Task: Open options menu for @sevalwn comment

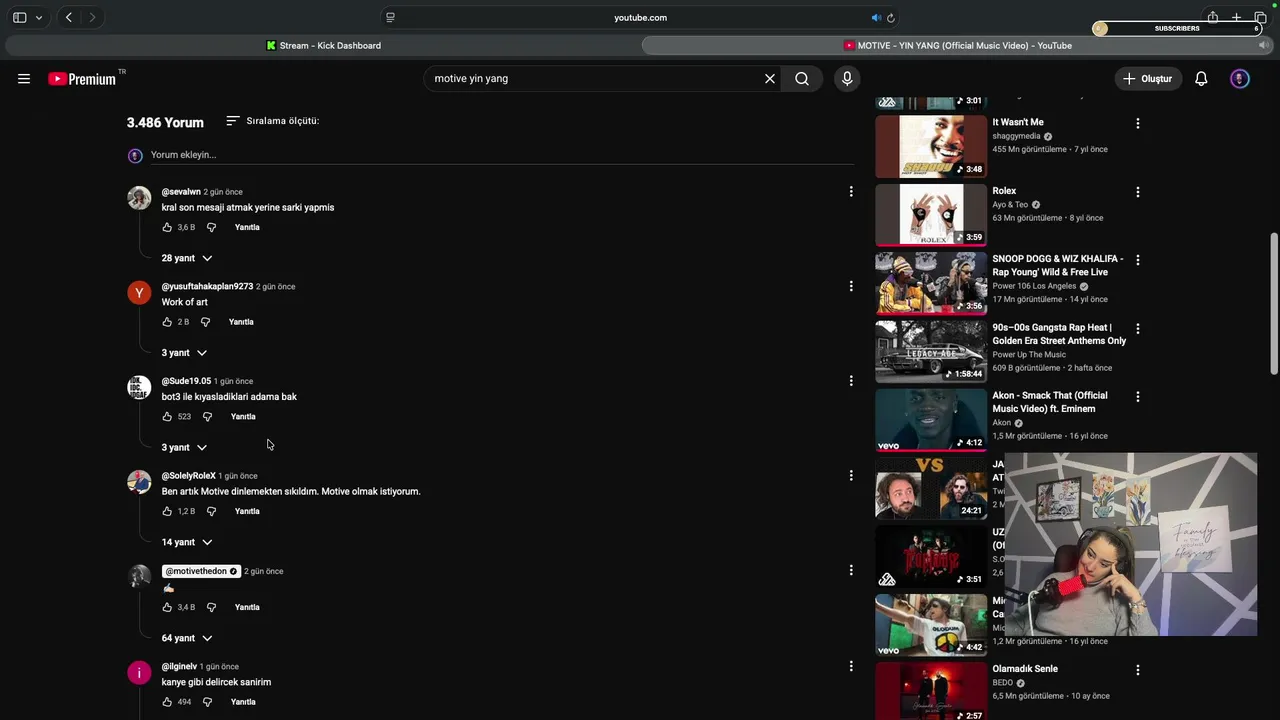Action: 851,191
